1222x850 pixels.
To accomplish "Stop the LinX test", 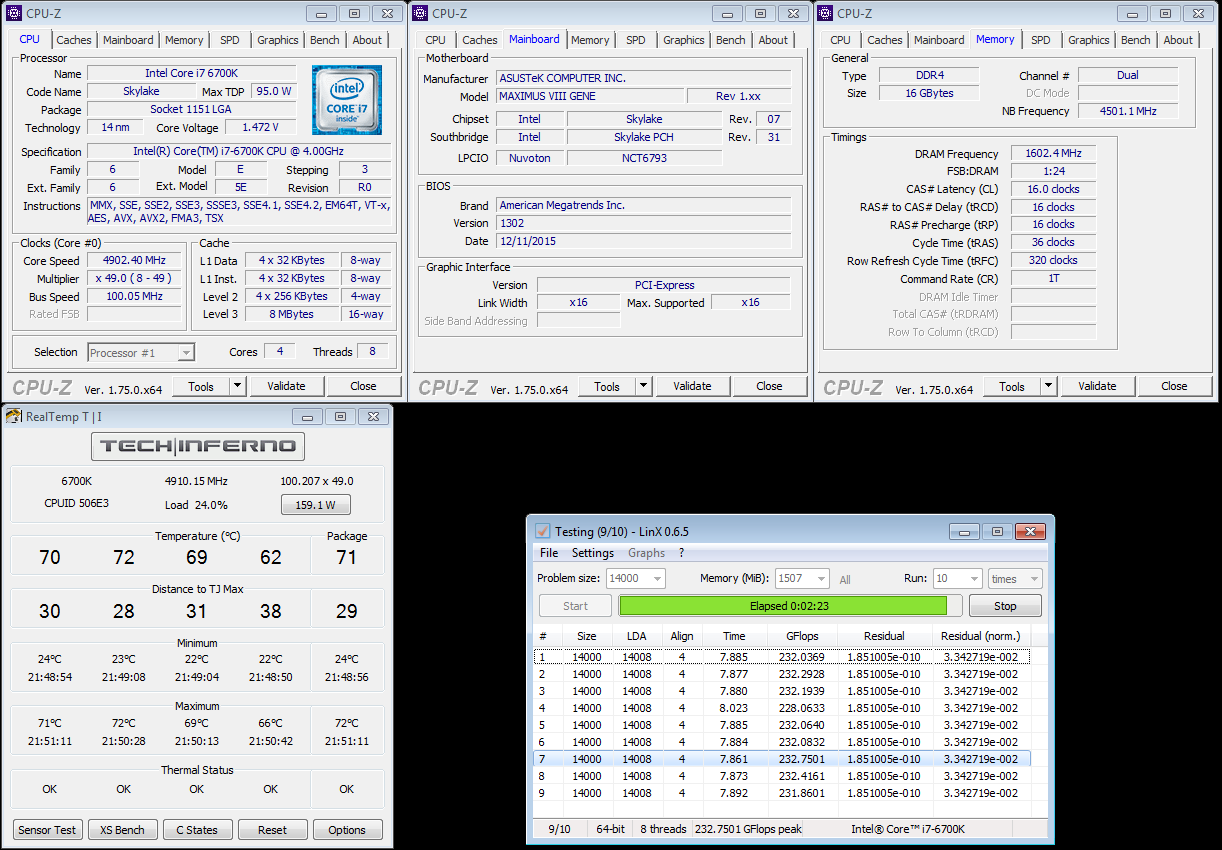I will [x=1005, y=606].
